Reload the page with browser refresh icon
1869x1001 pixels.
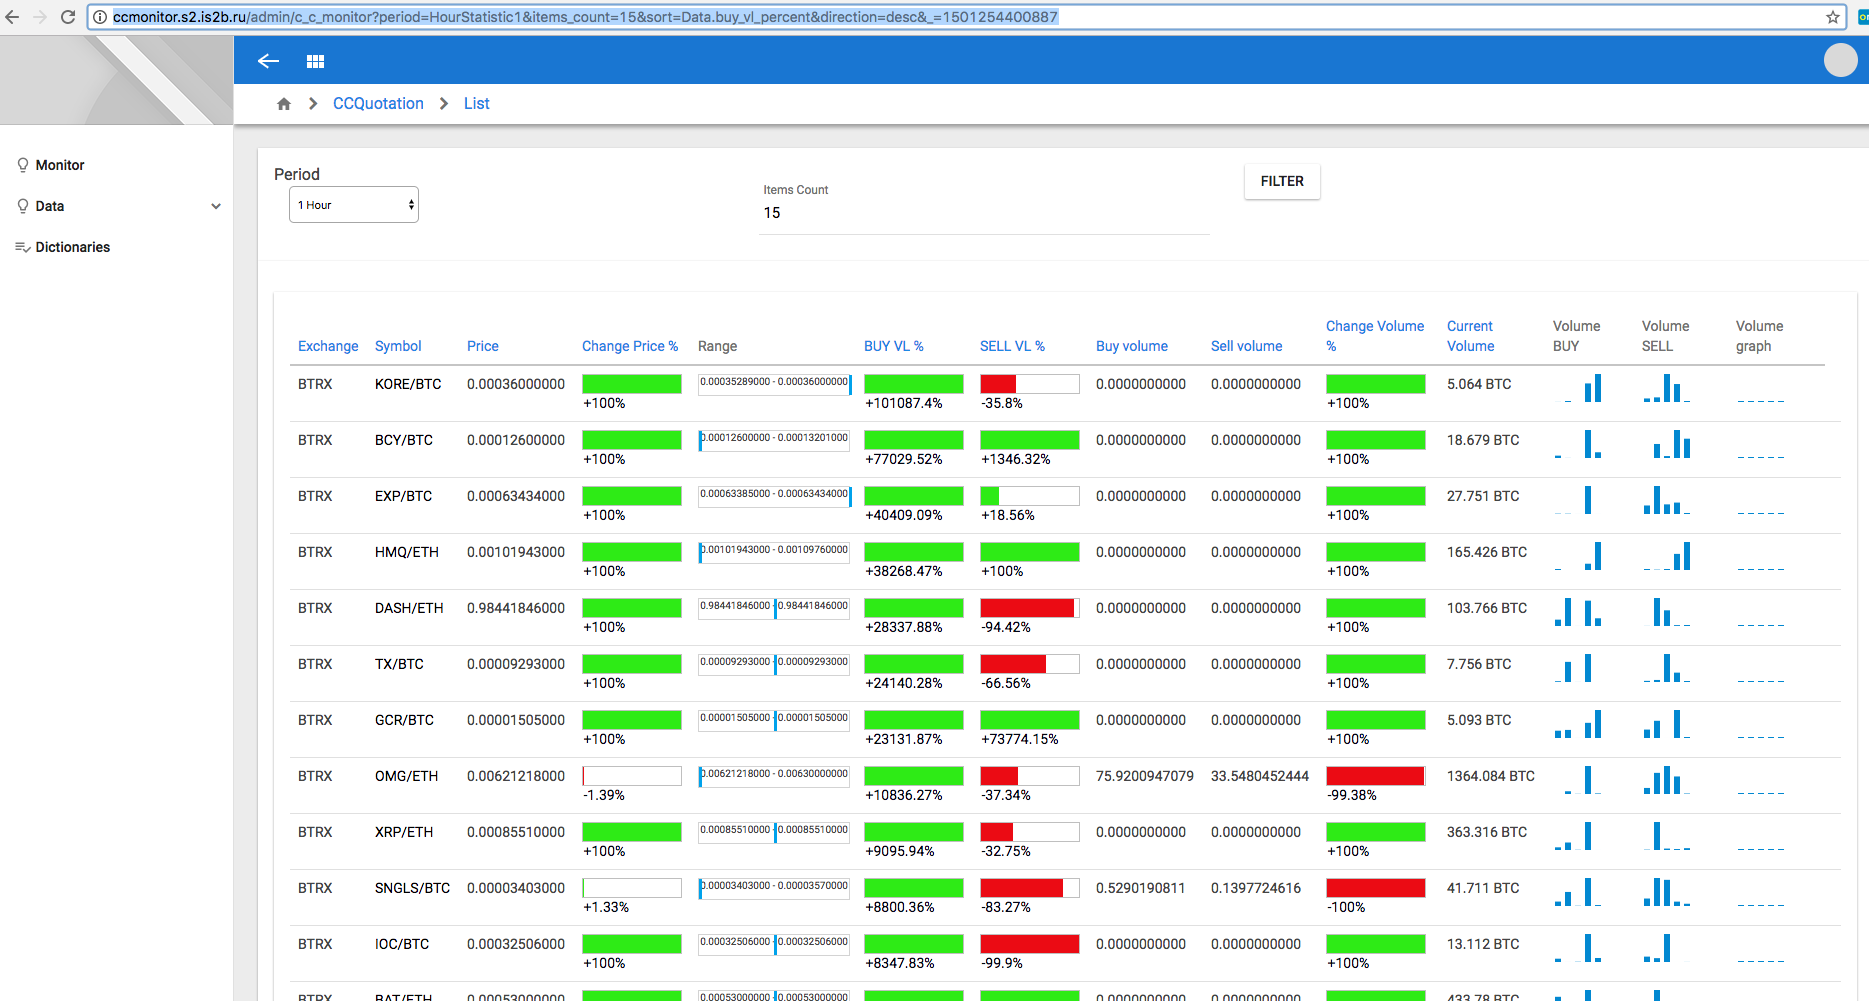pyautogui.click(x=68, y=17)
